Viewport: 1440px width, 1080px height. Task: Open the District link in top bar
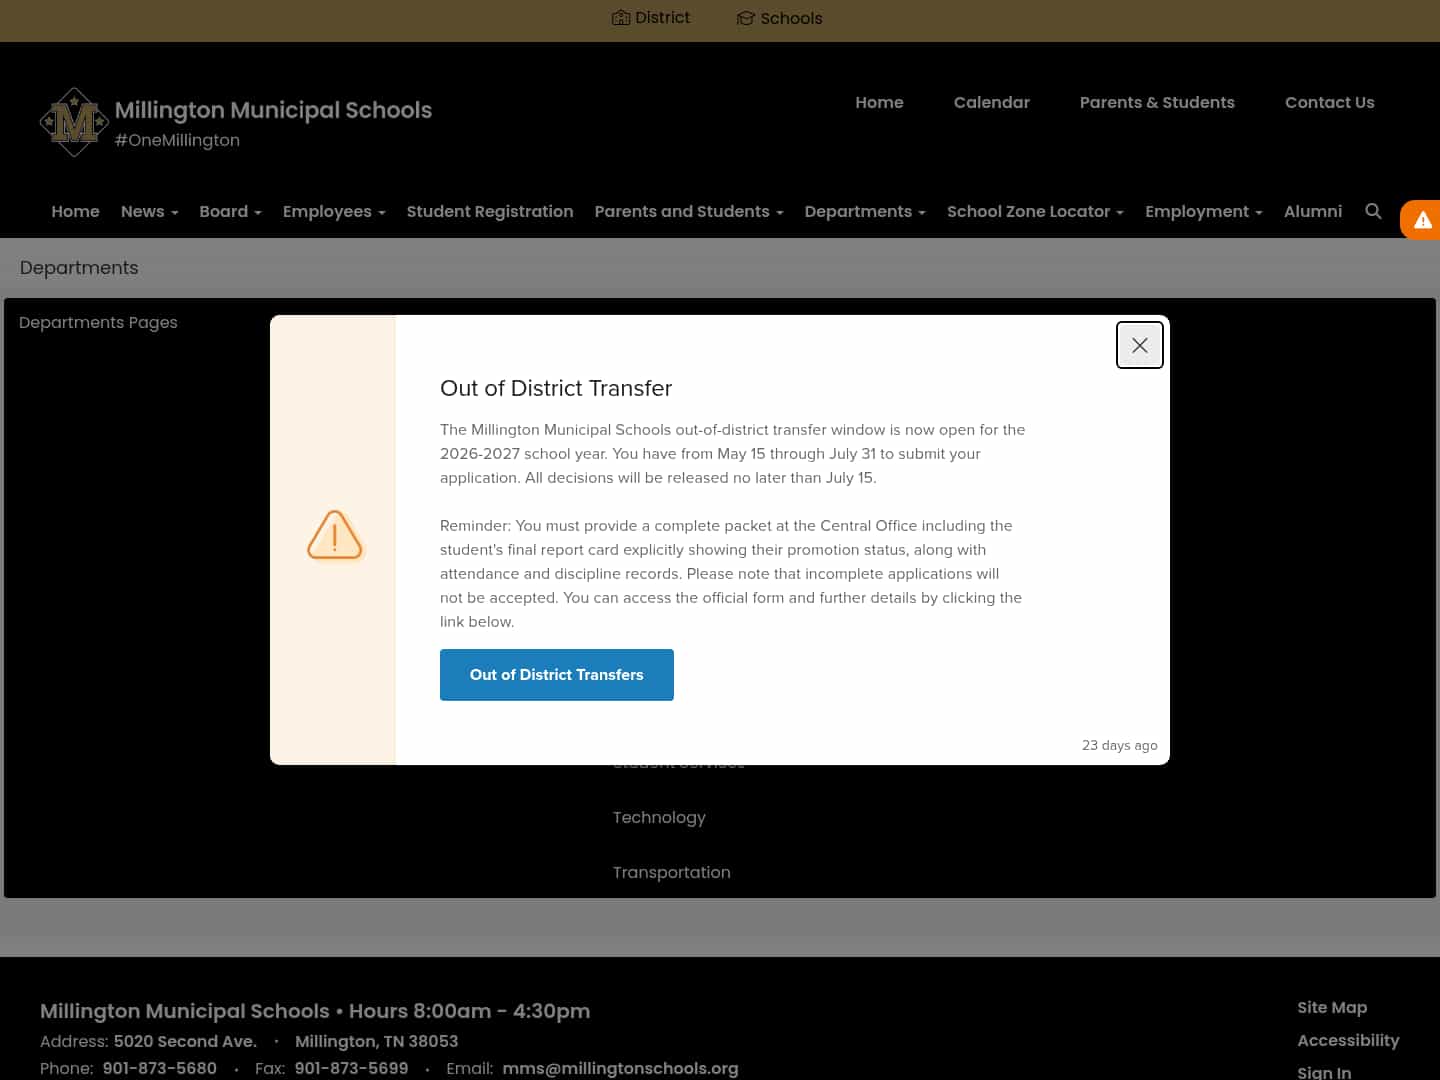[x=651, y=18]
